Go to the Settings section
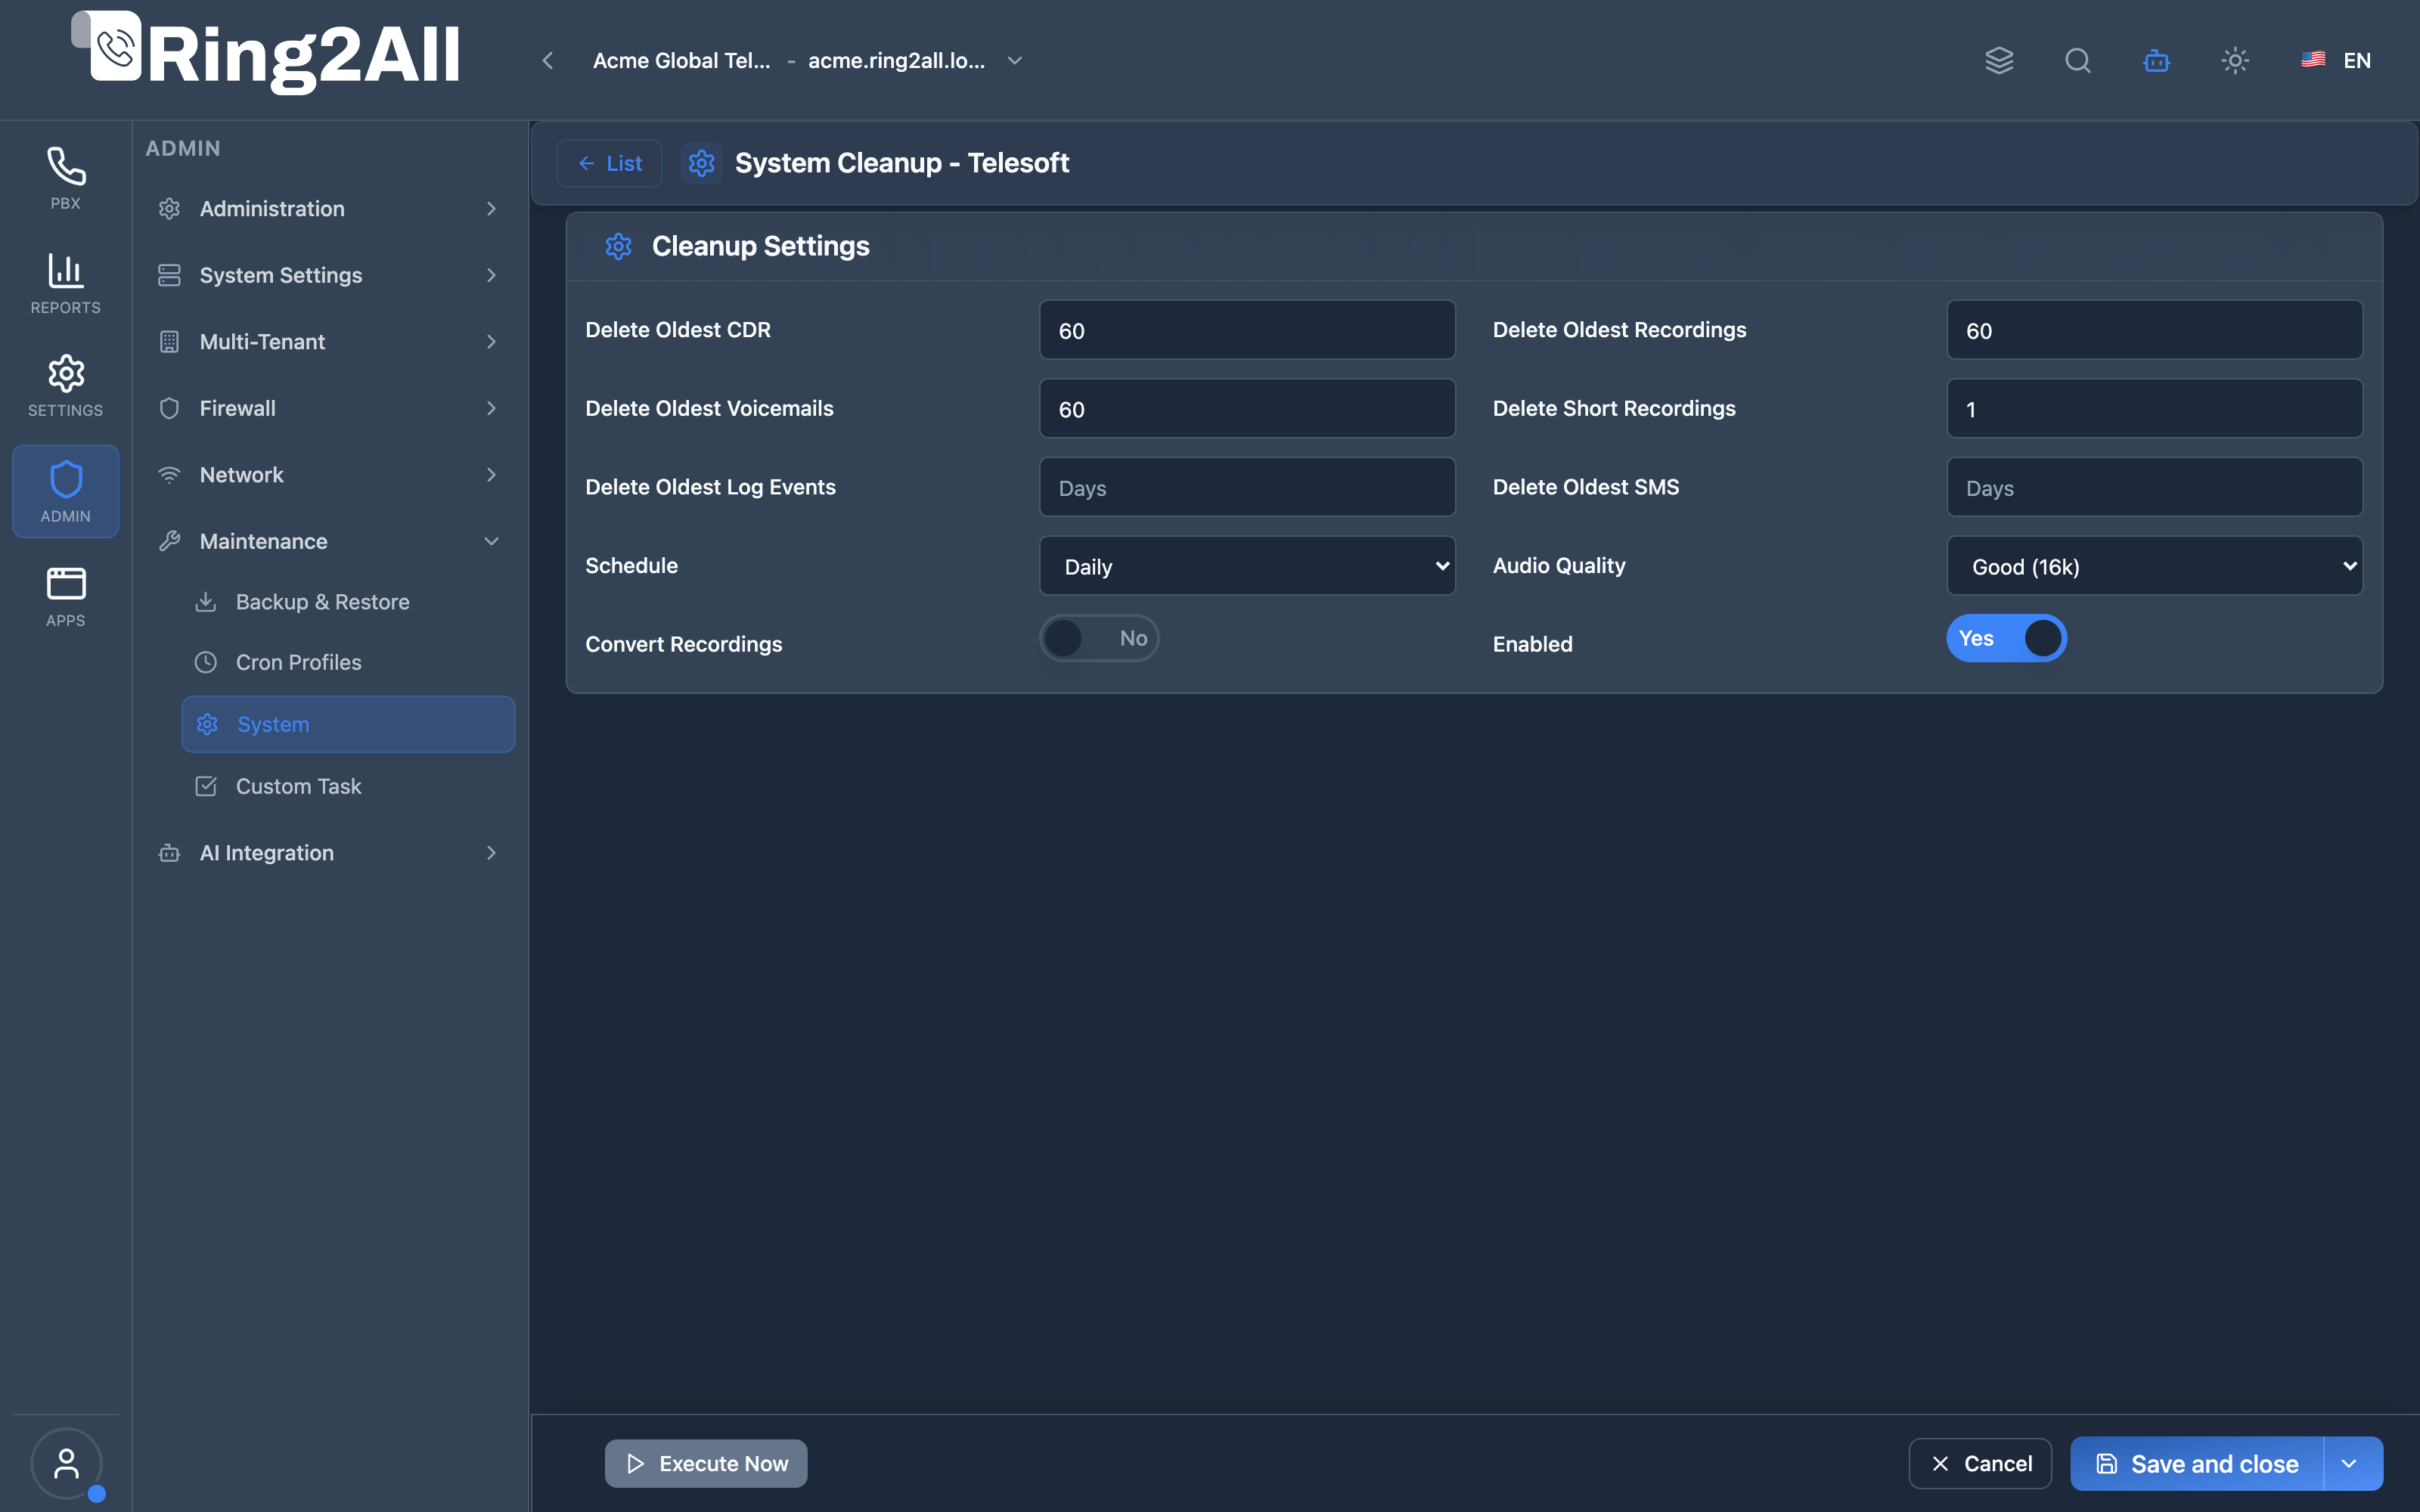Viewport: 2420px width, 1512px height. 65,386
